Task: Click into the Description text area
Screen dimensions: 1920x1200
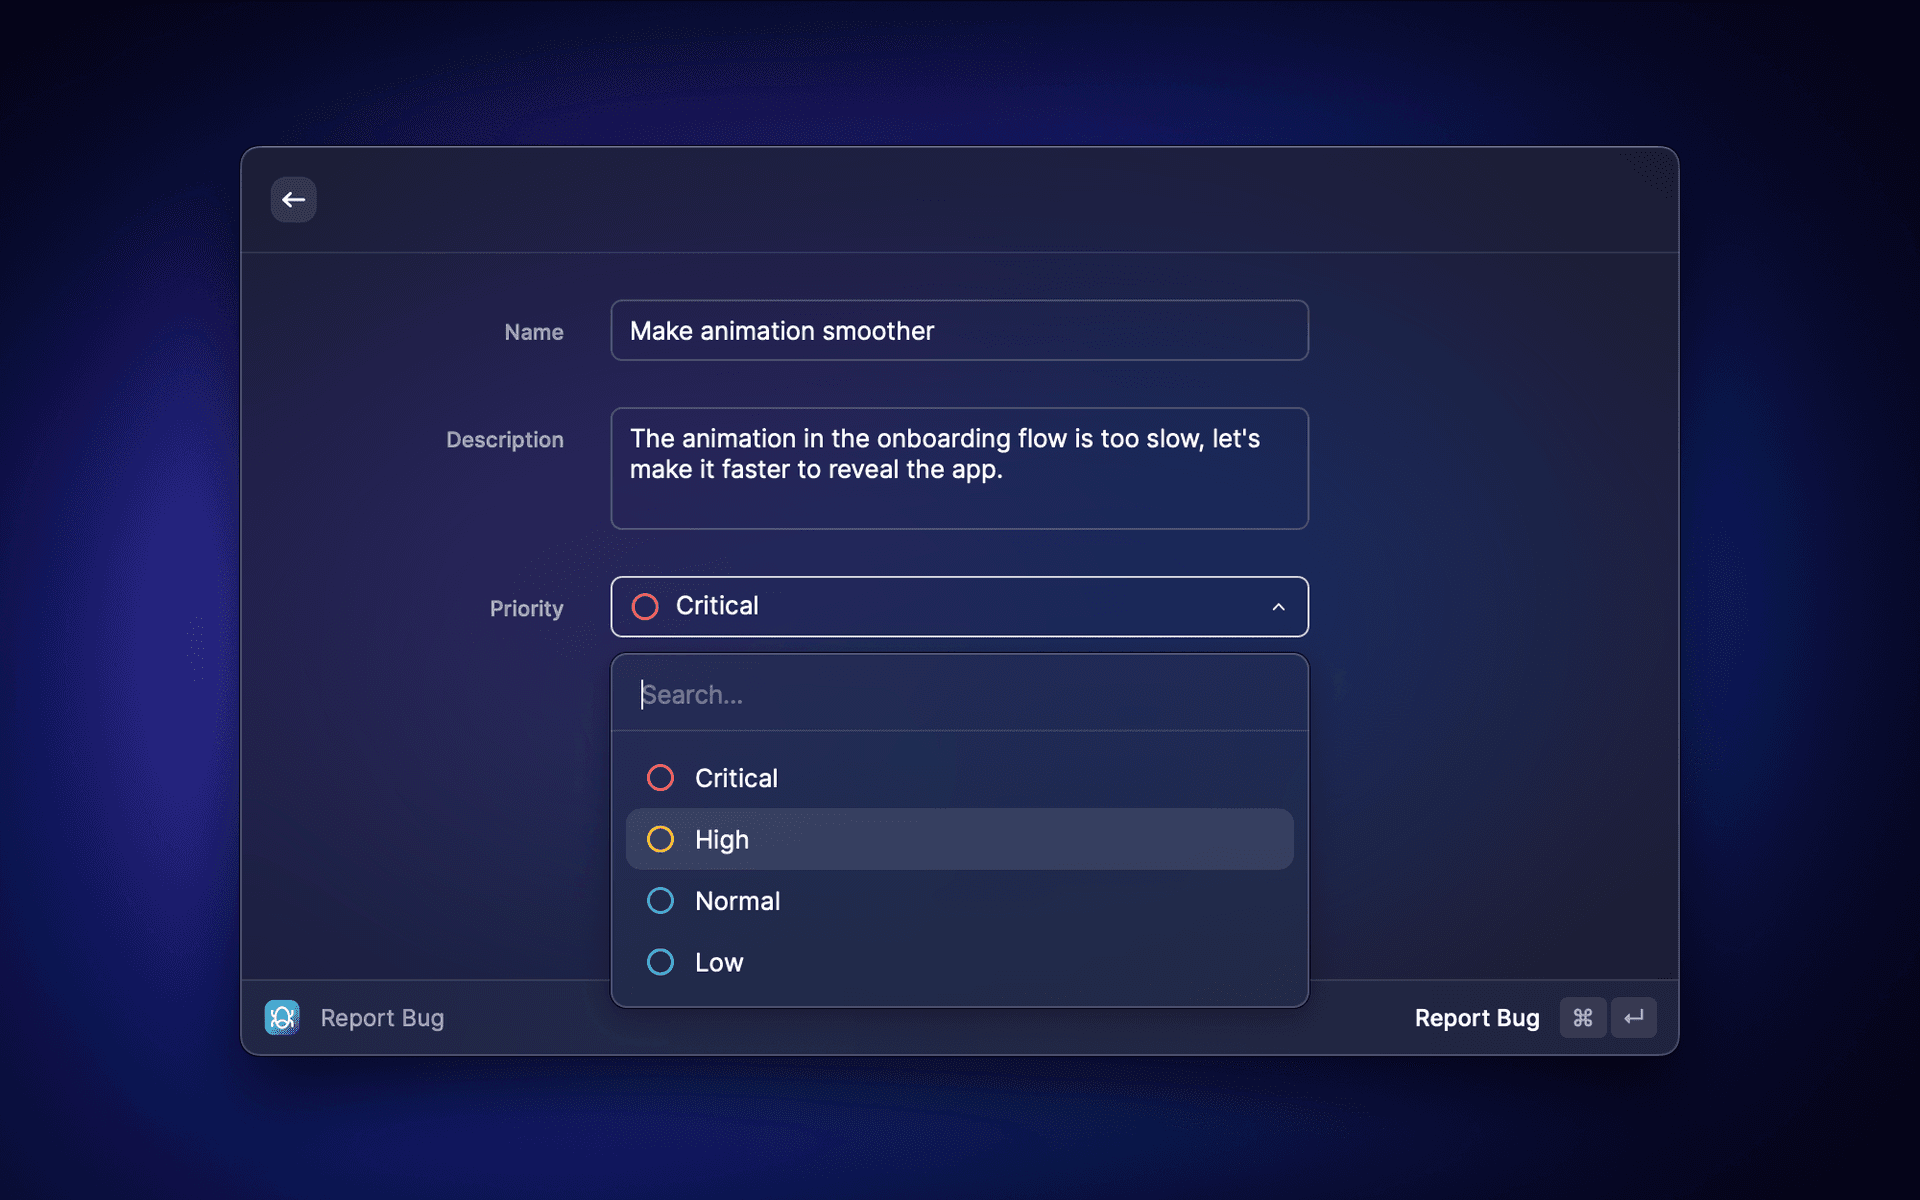Action: click(x=958, y=468)
